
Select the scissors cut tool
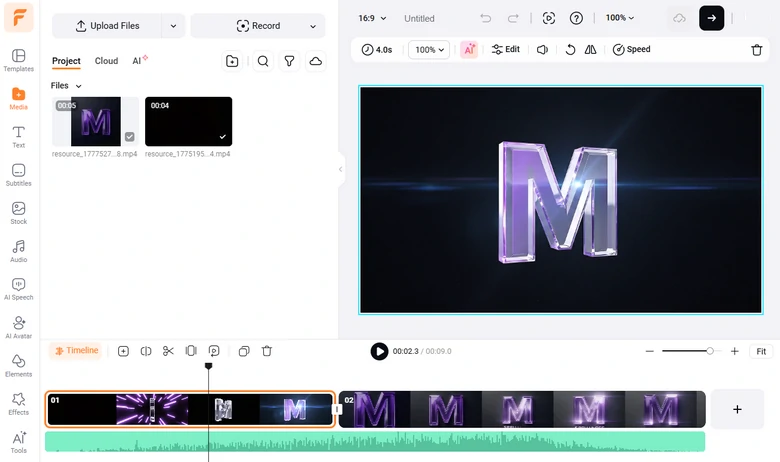pyautogui.click(x=168, y=351)
